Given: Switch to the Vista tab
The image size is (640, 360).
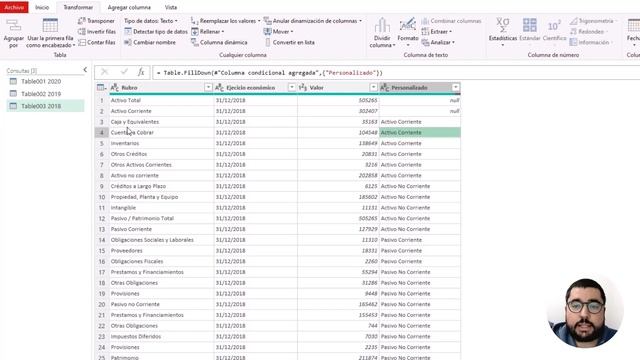Looking at the screenshot, I should click(x=171, y=7).
